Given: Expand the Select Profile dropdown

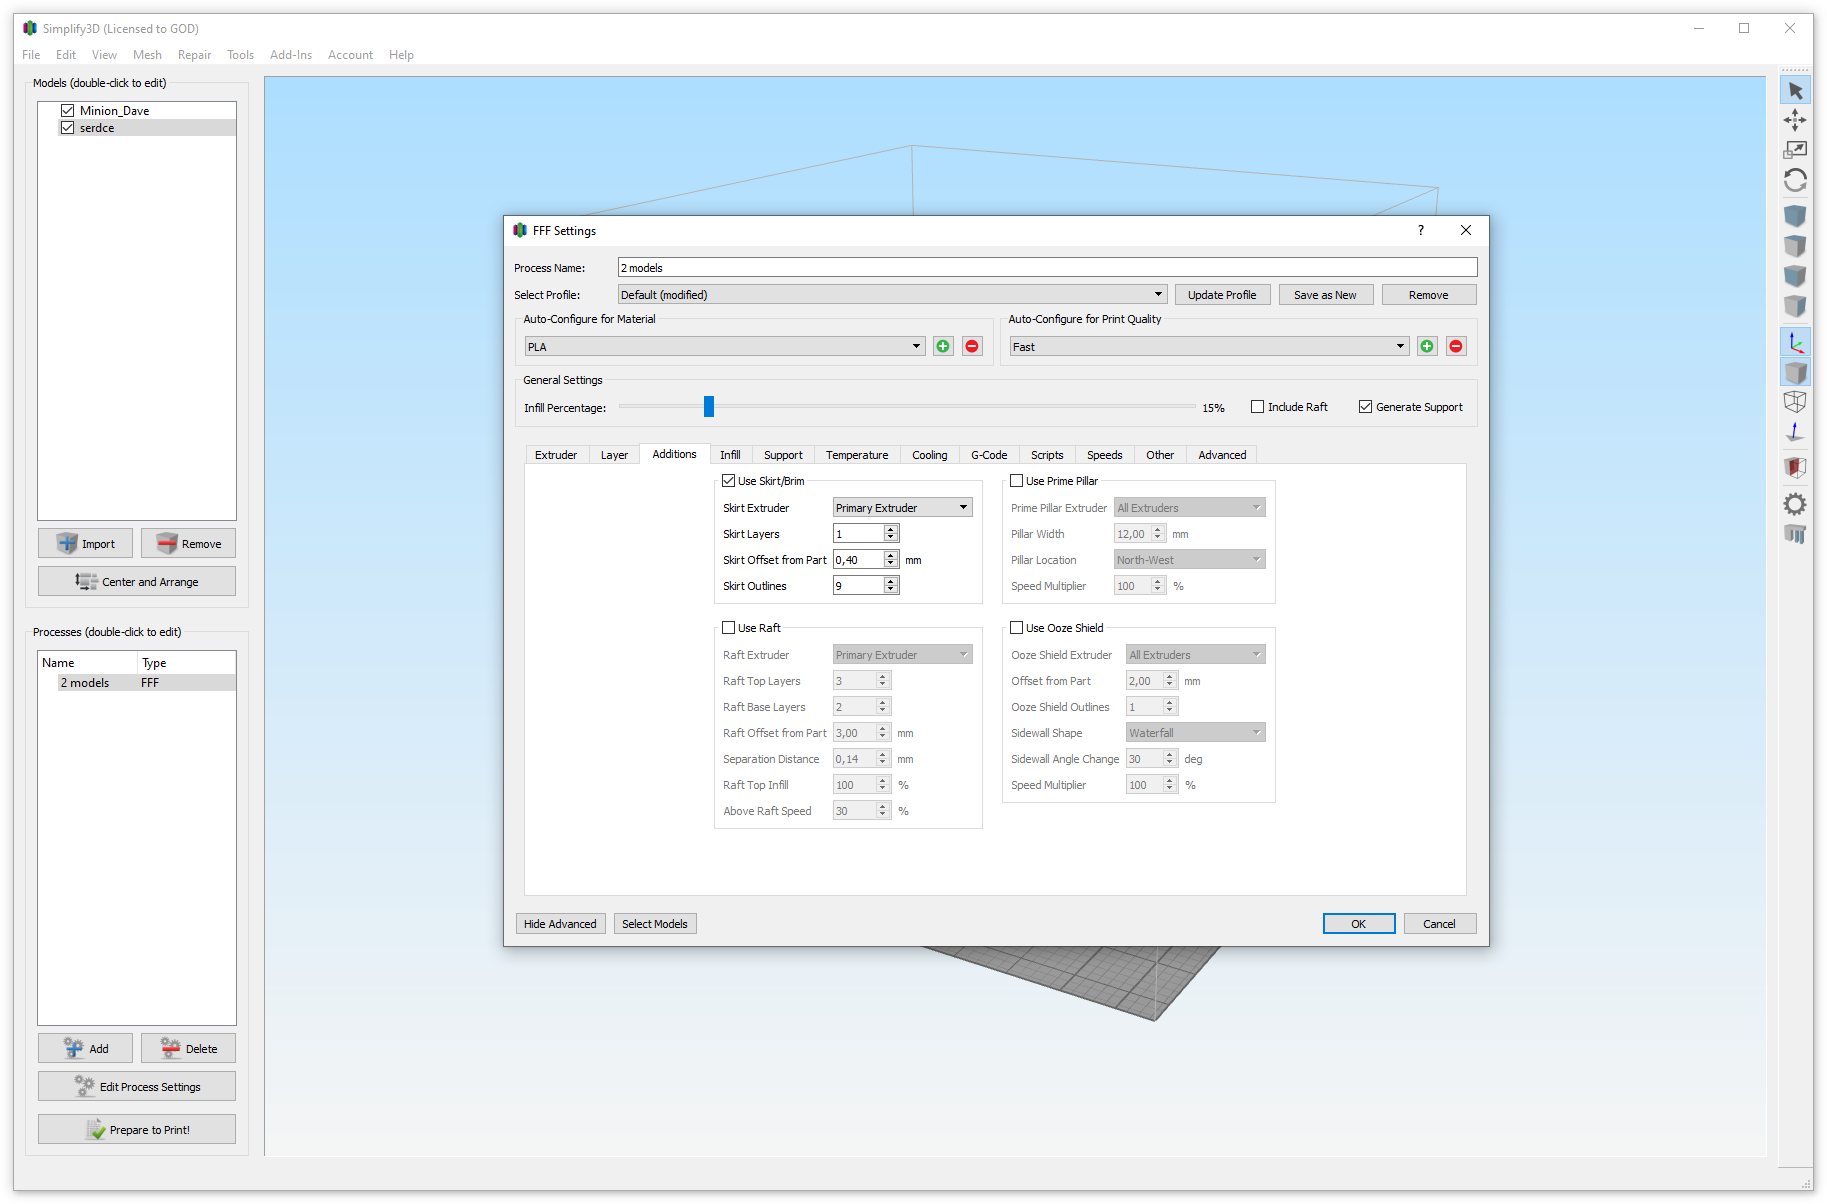Looking at the screenshot, I should pyautogui.click(x=892, y=295).
